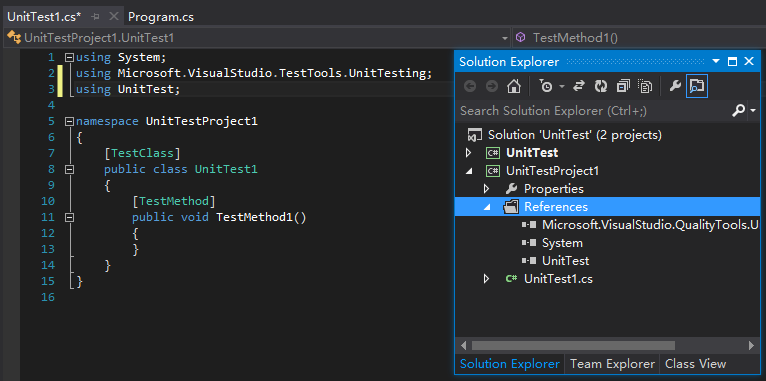
Task: Open the Class View tab
Action: (695, 364)
